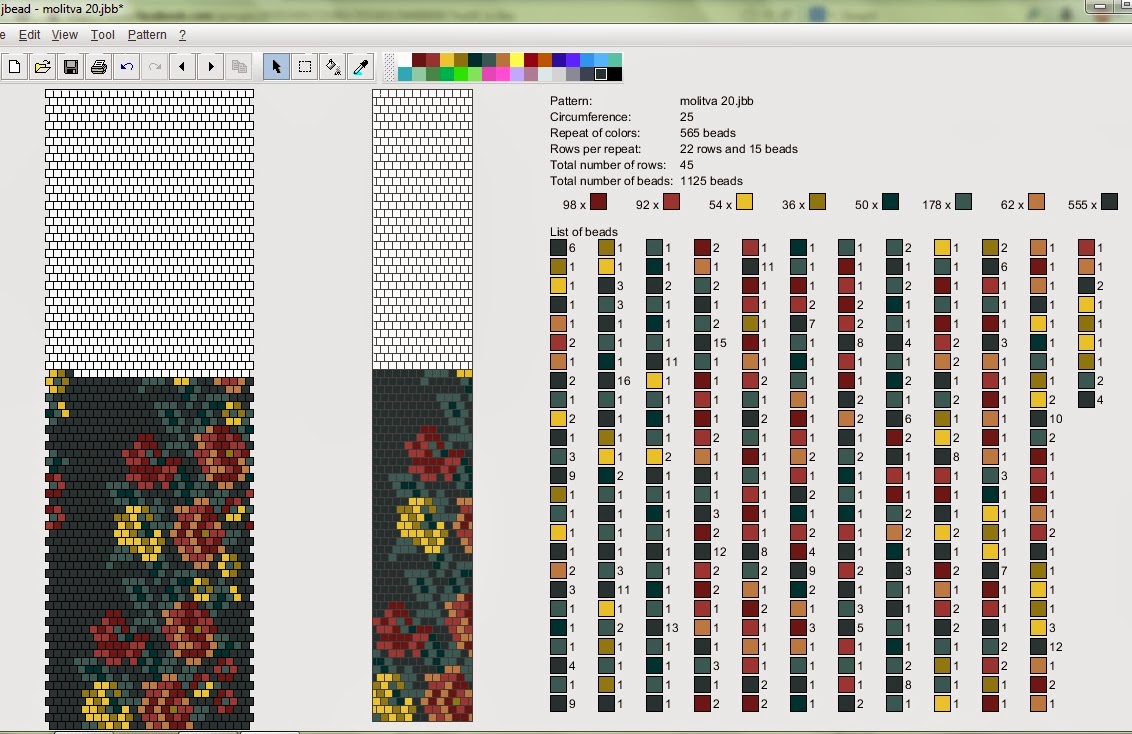Viewport: 1132px width, 734px height.
Task: Open a pattern with the folder icon
Action: [x=42, y=67]
